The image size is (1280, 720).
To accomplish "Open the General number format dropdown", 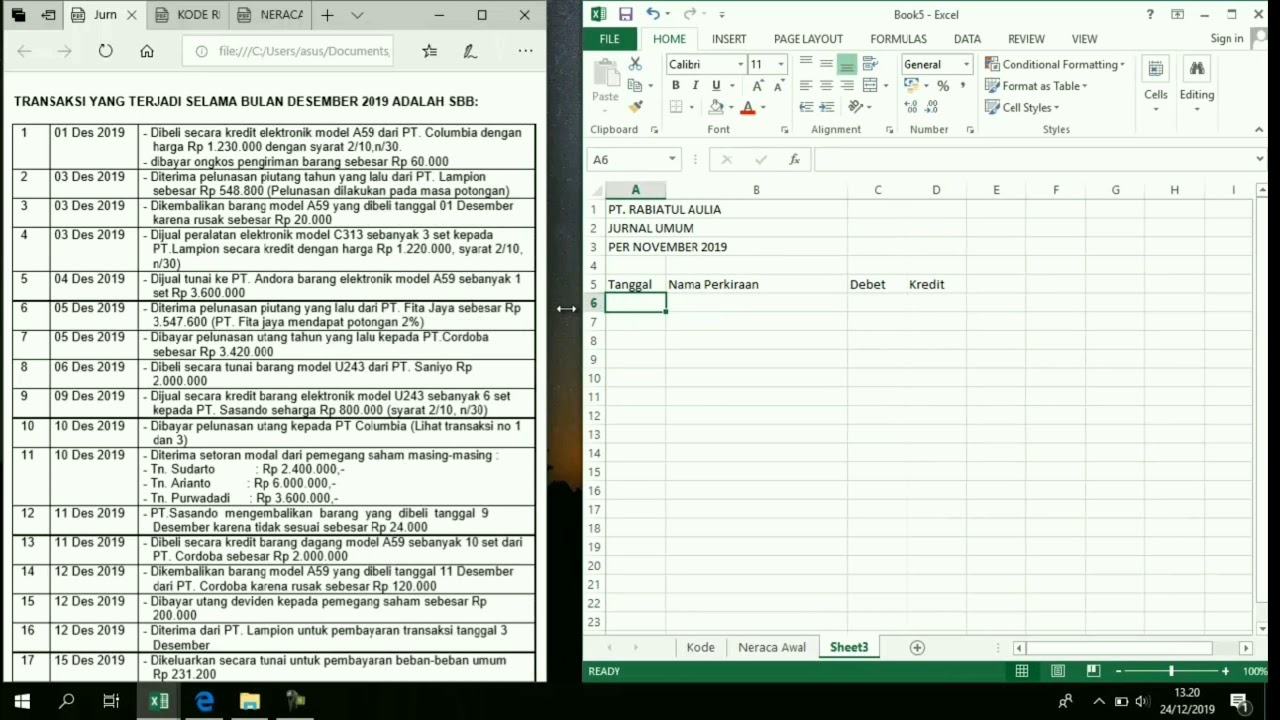I will click(966, 64).
